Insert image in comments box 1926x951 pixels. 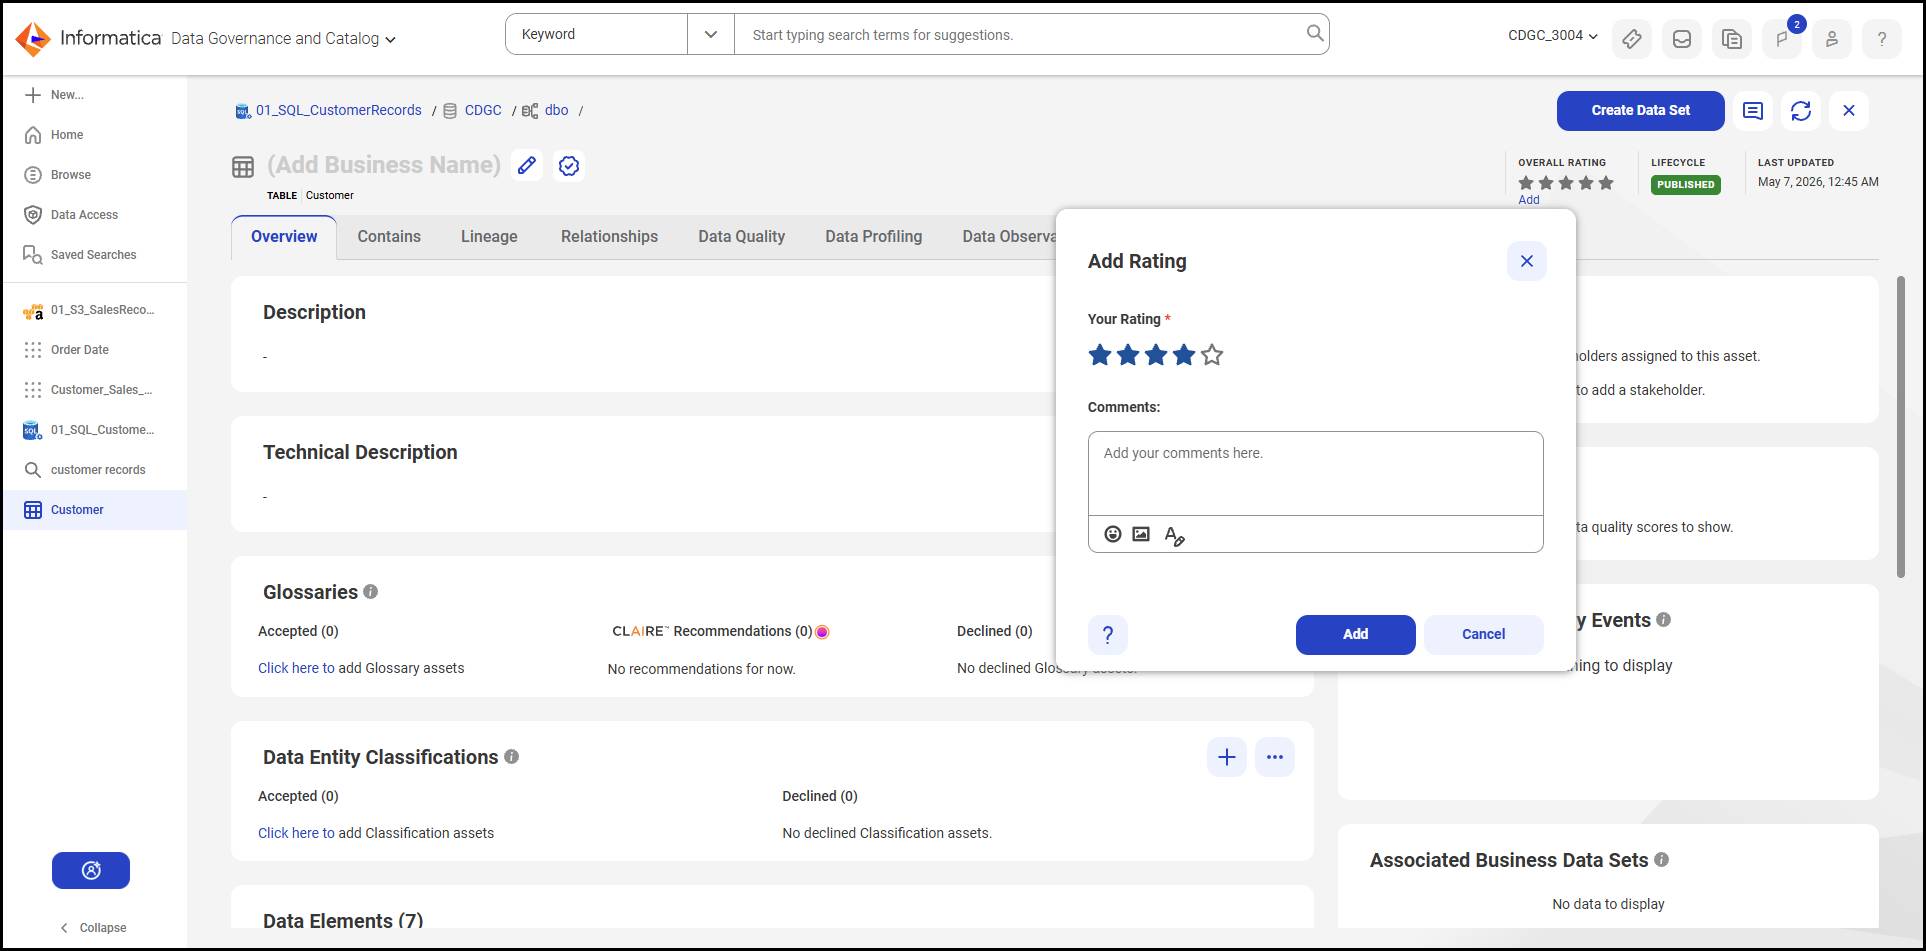click(x=1141, y=534)
